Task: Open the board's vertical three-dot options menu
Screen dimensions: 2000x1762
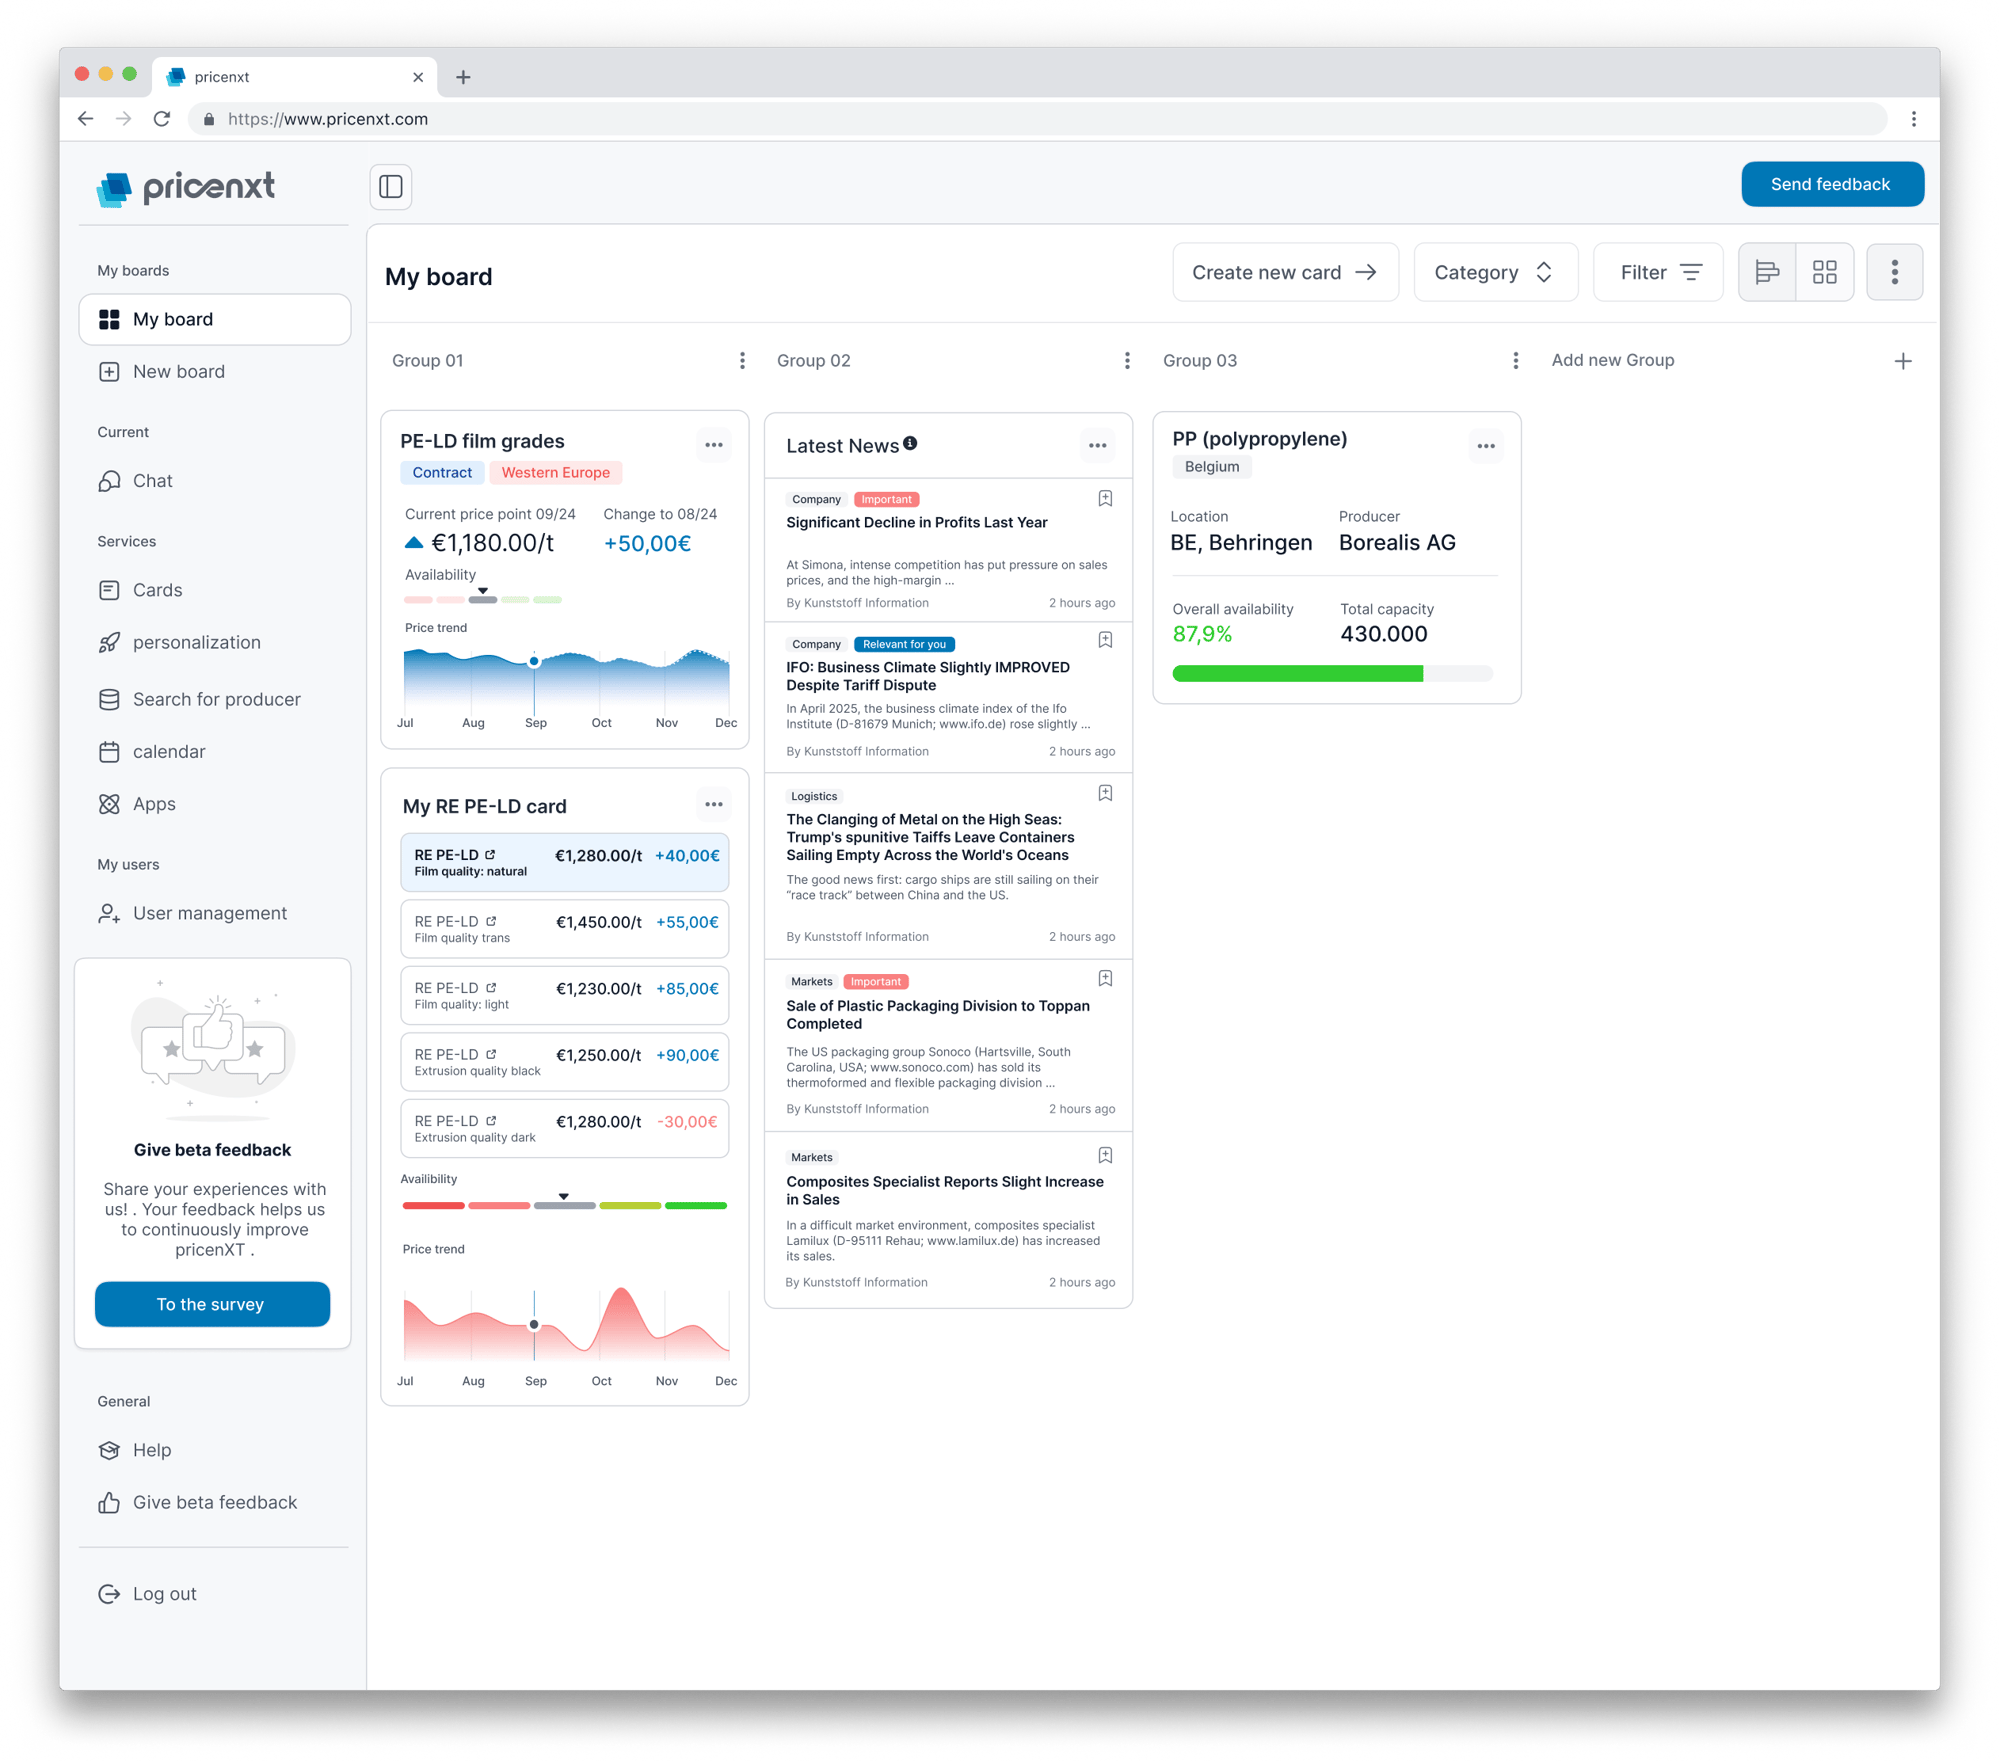Action: pyautogui.click(x=1894, y=272)
